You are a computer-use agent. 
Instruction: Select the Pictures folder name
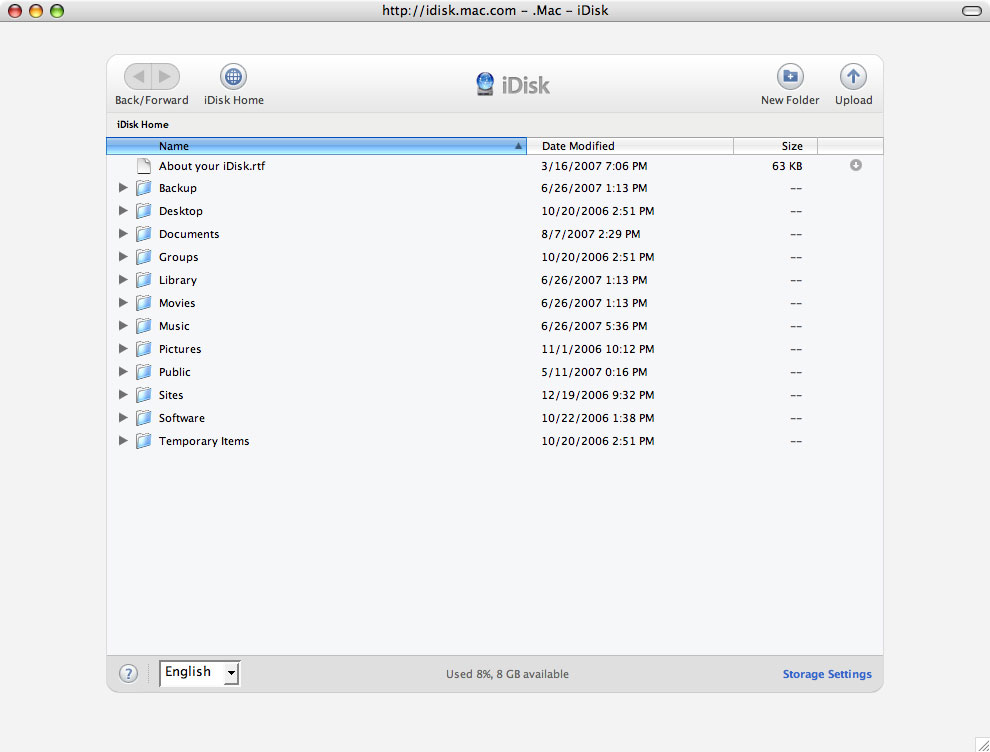coord(180,349)
